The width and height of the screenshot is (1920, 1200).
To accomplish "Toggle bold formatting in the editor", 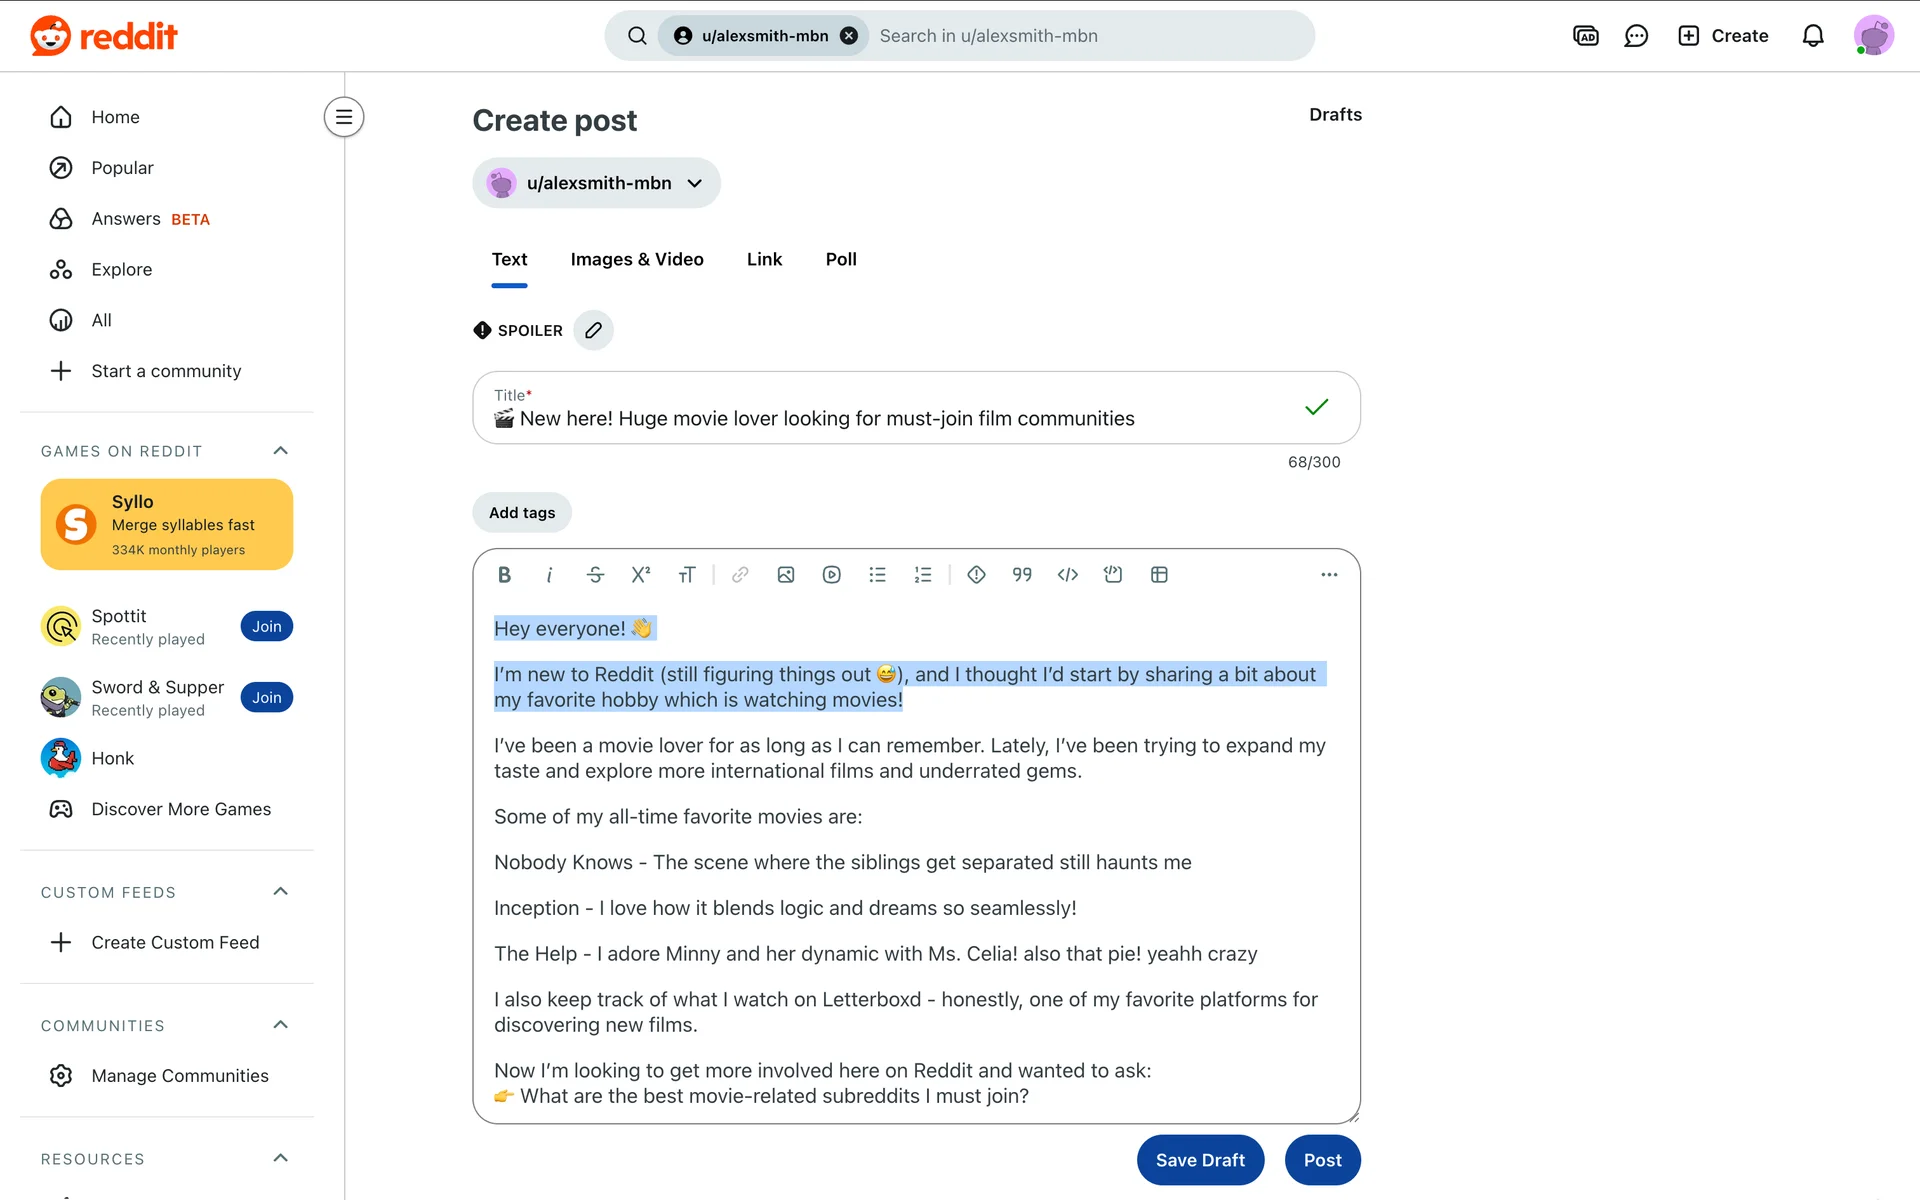I will coord(504,575).
